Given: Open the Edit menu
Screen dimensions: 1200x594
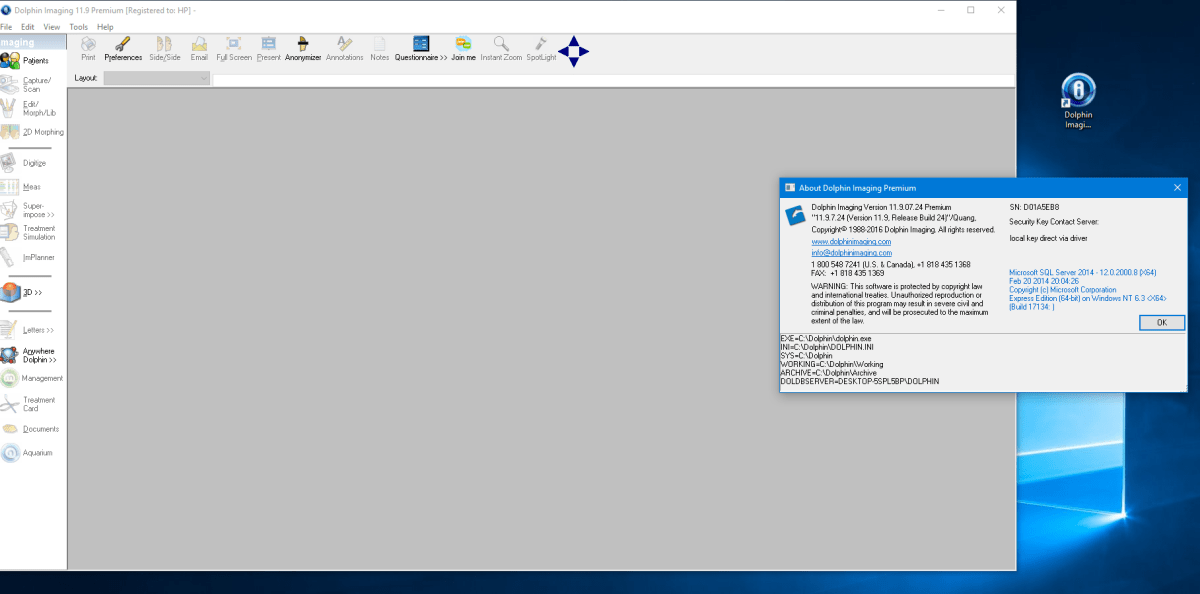Looking at the screenshot, I should [28, 27].
